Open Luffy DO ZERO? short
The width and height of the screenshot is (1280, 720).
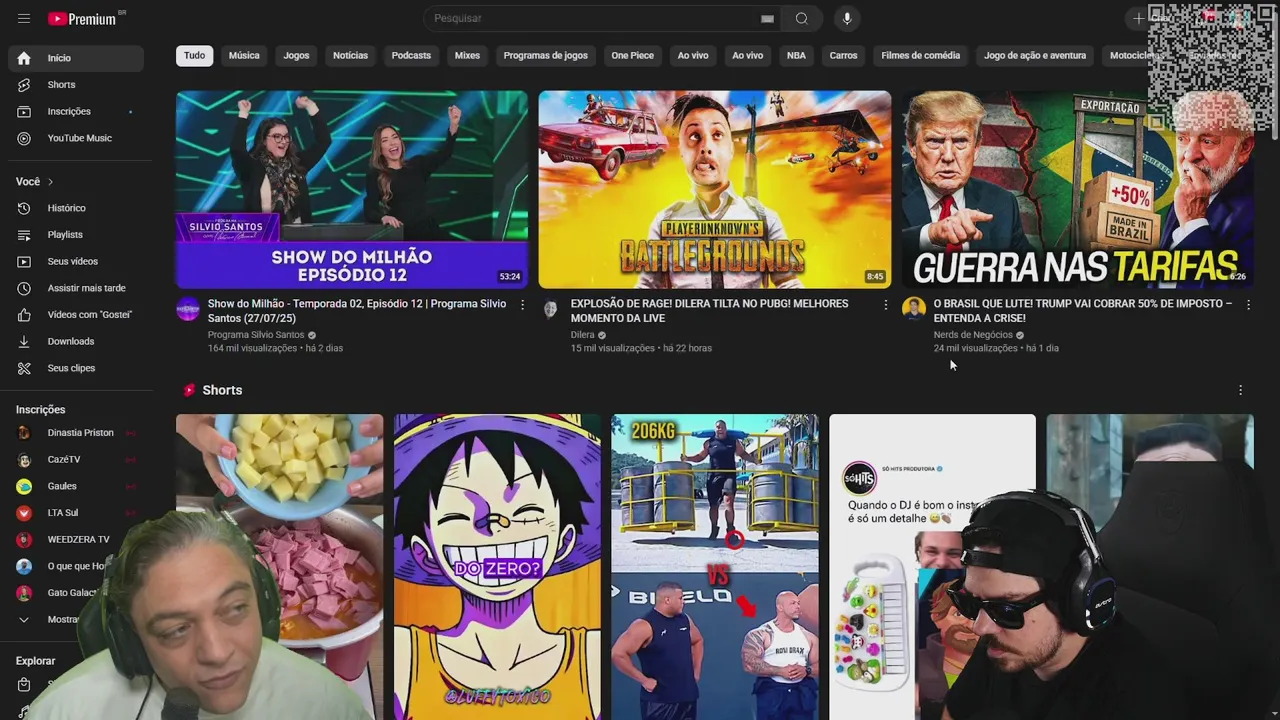[497, 567]
